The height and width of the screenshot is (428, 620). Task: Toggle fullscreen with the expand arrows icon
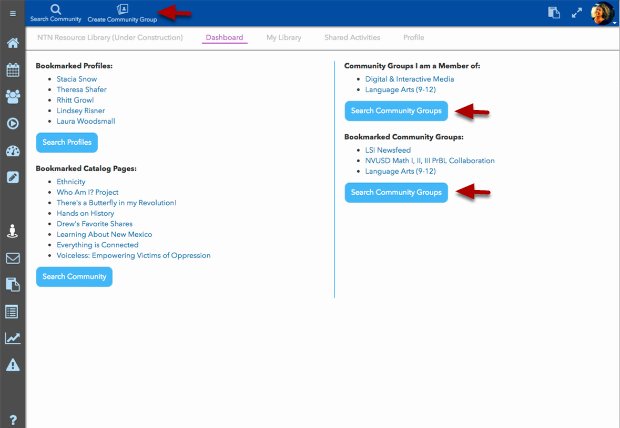(x=577, y=13)
